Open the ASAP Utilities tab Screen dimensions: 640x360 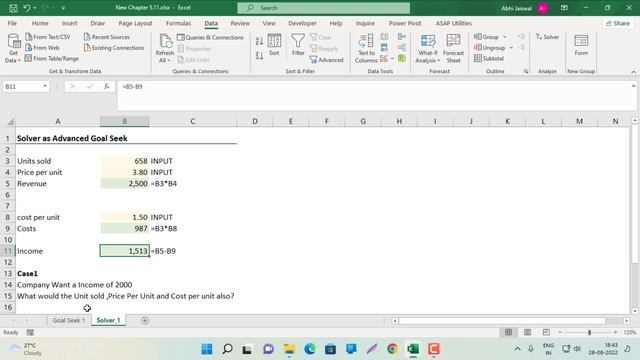pyautogui.click(x=453, y=23)
